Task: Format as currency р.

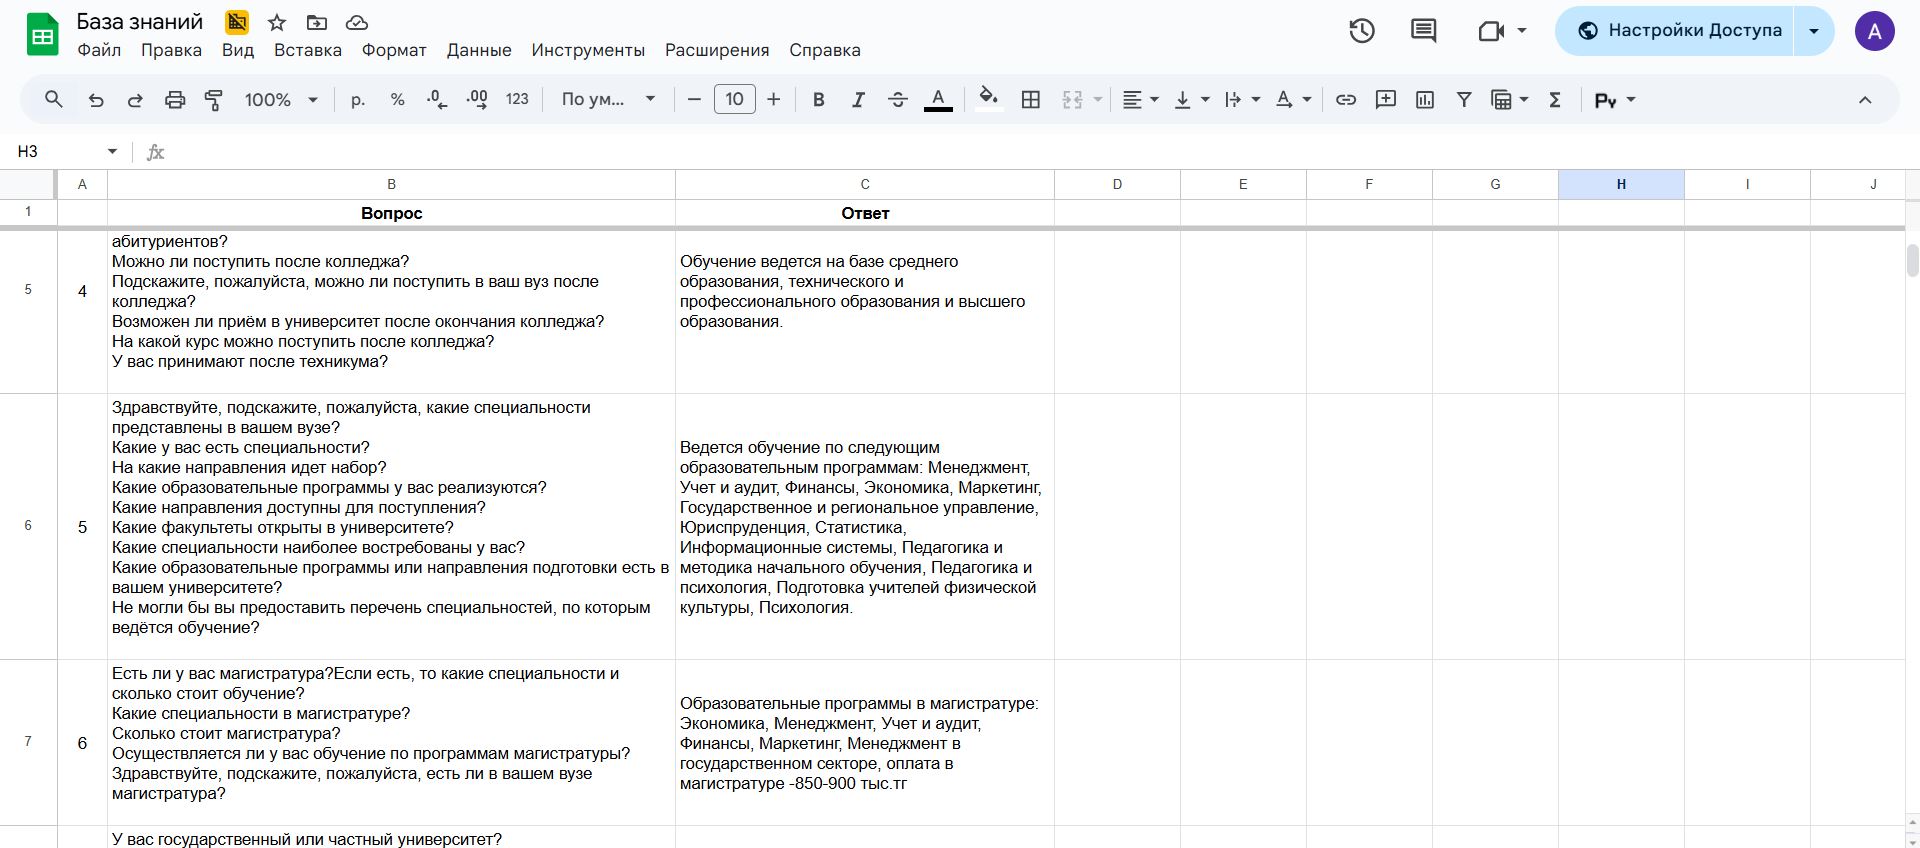Action: click(x=358, y=99)
